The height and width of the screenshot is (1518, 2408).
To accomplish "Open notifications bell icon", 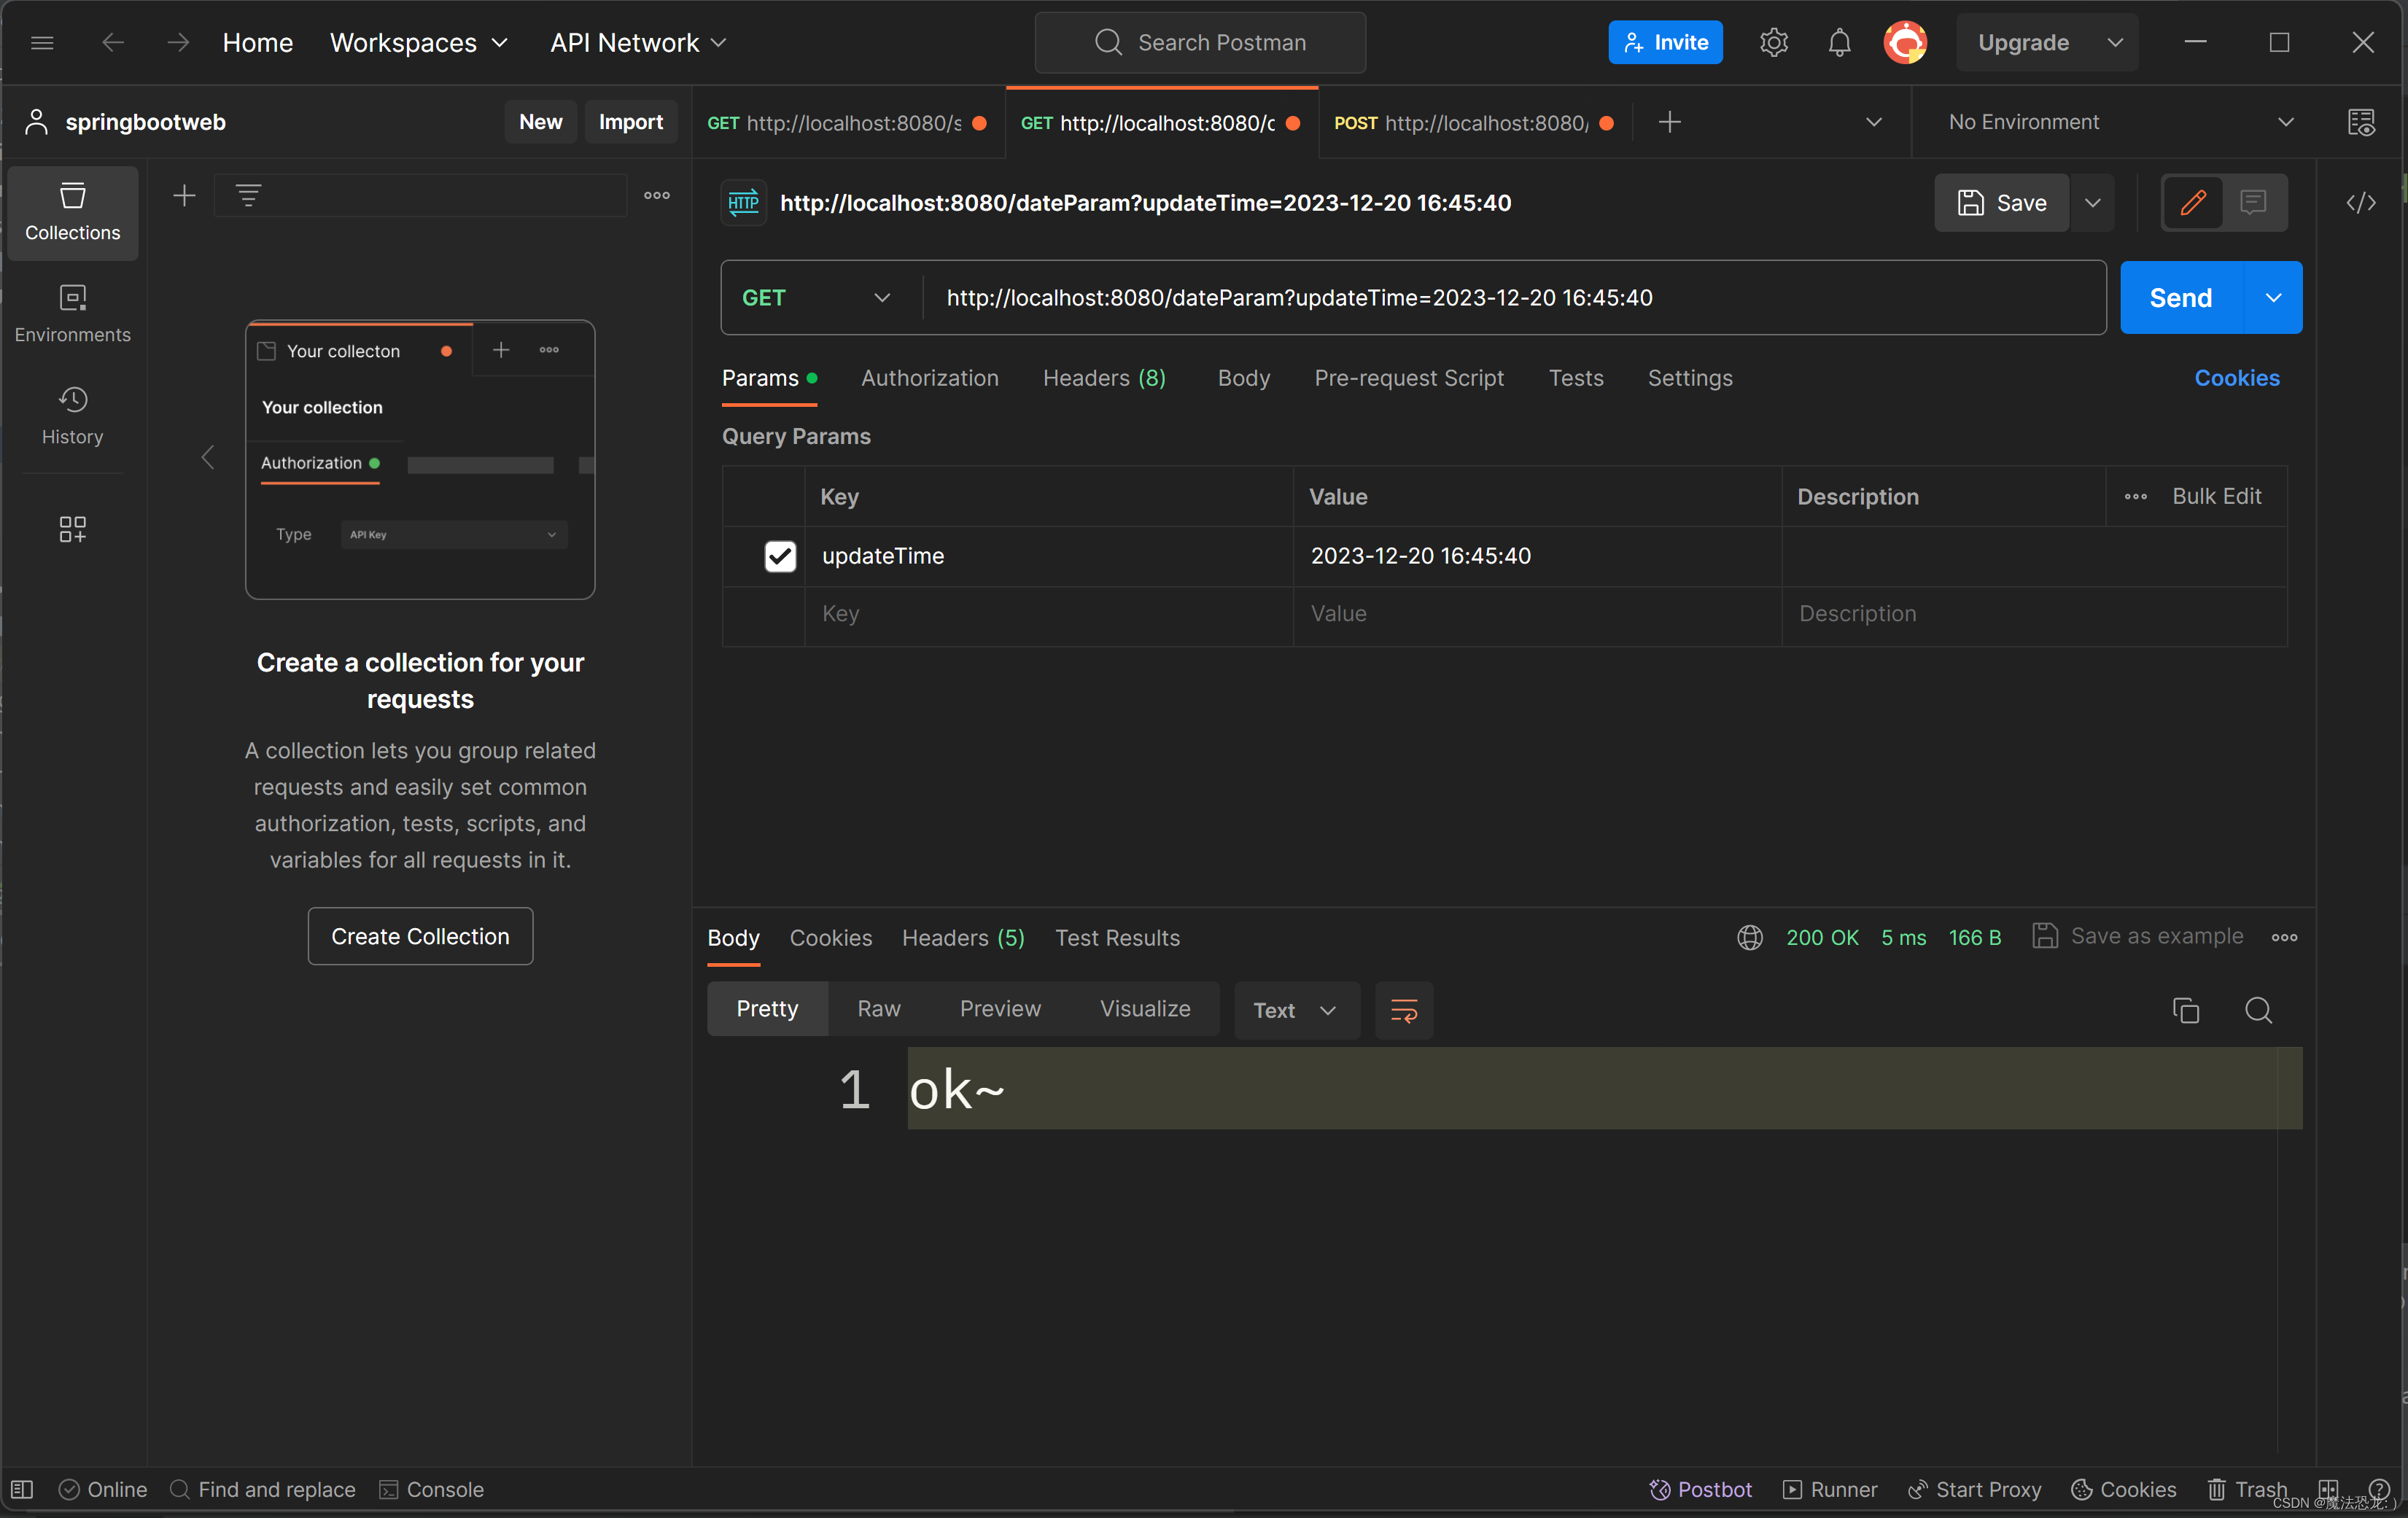I will click(x=1839, y=42).
